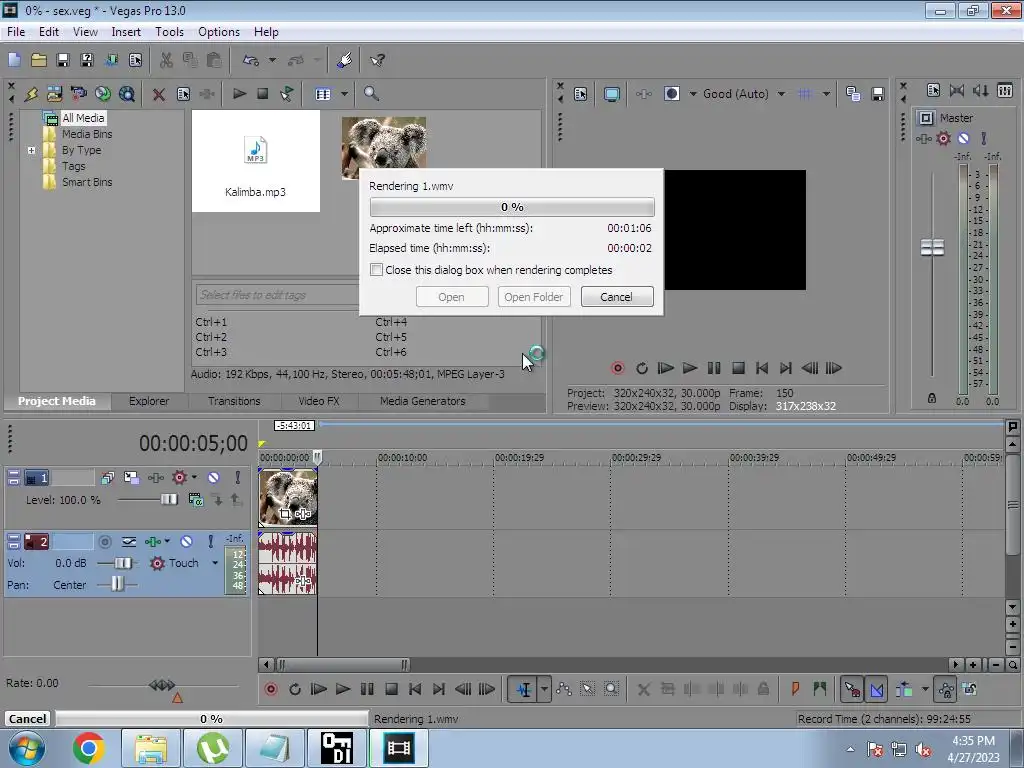Select the Kalimba.mp3 media thumbnail
The width and height of the screenshot is (1024, 768).
point(255,161)
